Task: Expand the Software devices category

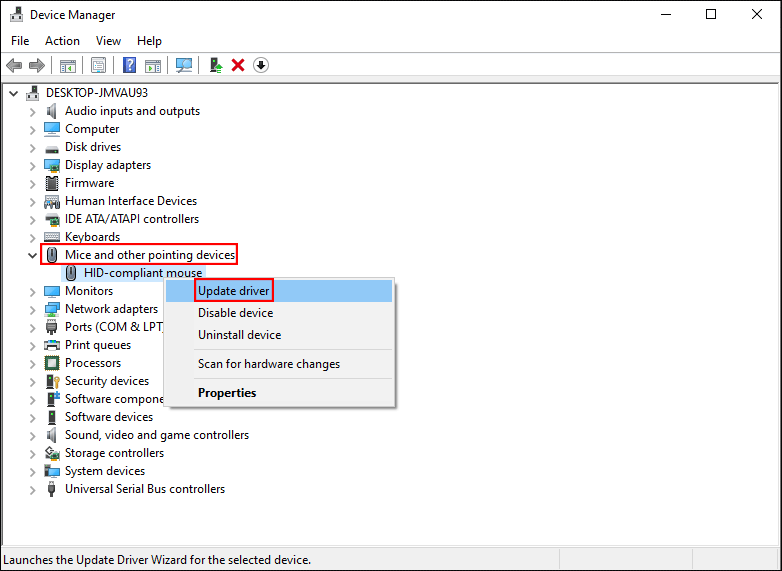Action: point(32,417)
